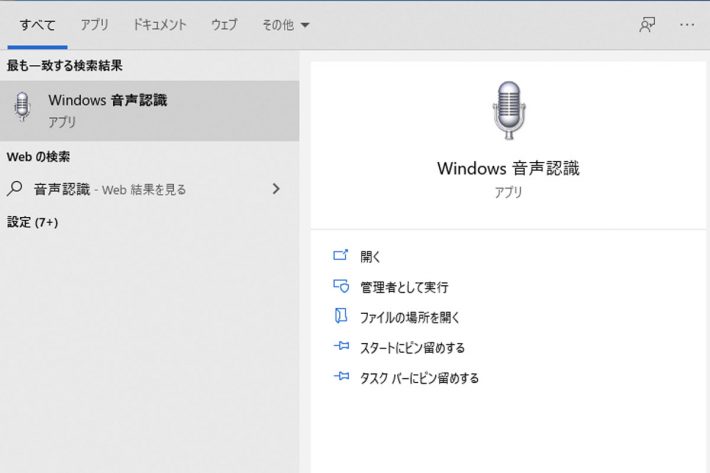Viewport: 710px width, 473px height.
Task: Click the small microphone icon in results
Action: (x=22, y=106)
